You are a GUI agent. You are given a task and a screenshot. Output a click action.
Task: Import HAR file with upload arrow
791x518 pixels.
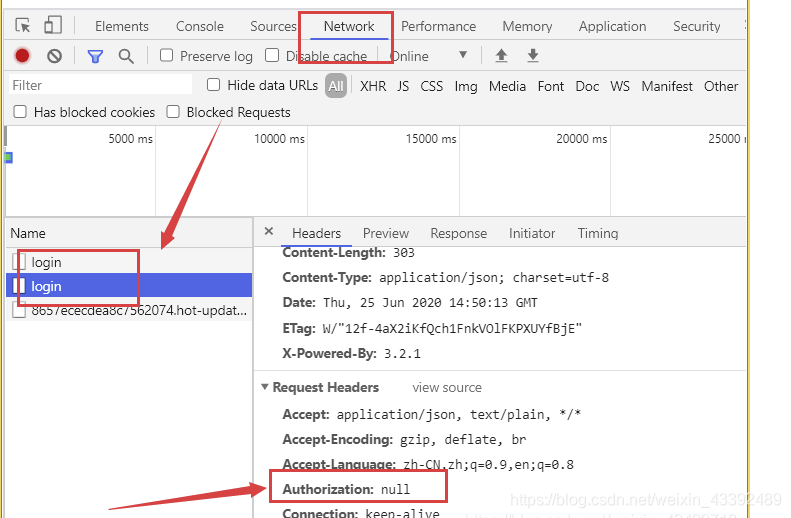point(501,55)
